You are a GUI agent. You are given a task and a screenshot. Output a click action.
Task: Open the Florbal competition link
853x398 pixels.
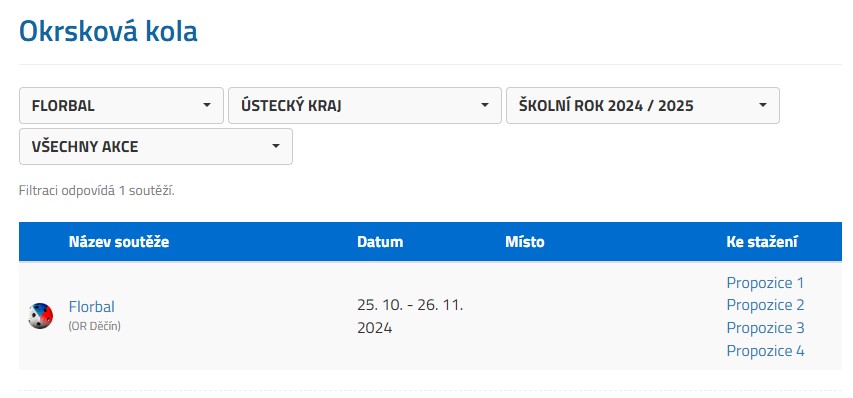tap(91, 307)
